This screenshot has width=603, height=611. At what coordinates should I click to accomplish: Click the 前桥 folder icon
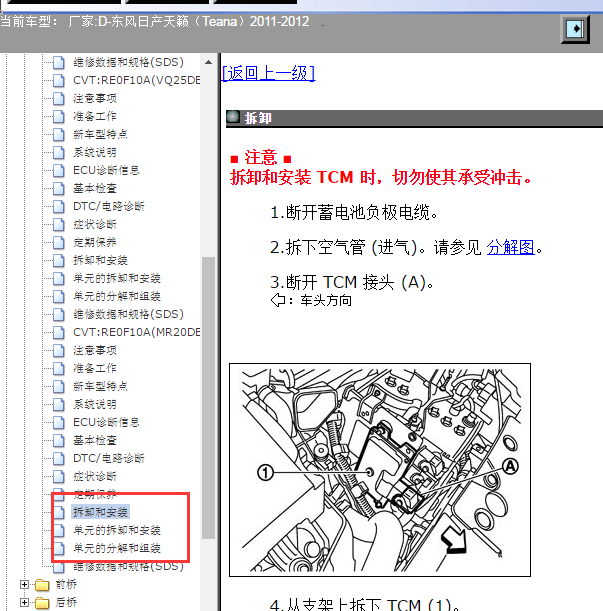tap(42, 585)
